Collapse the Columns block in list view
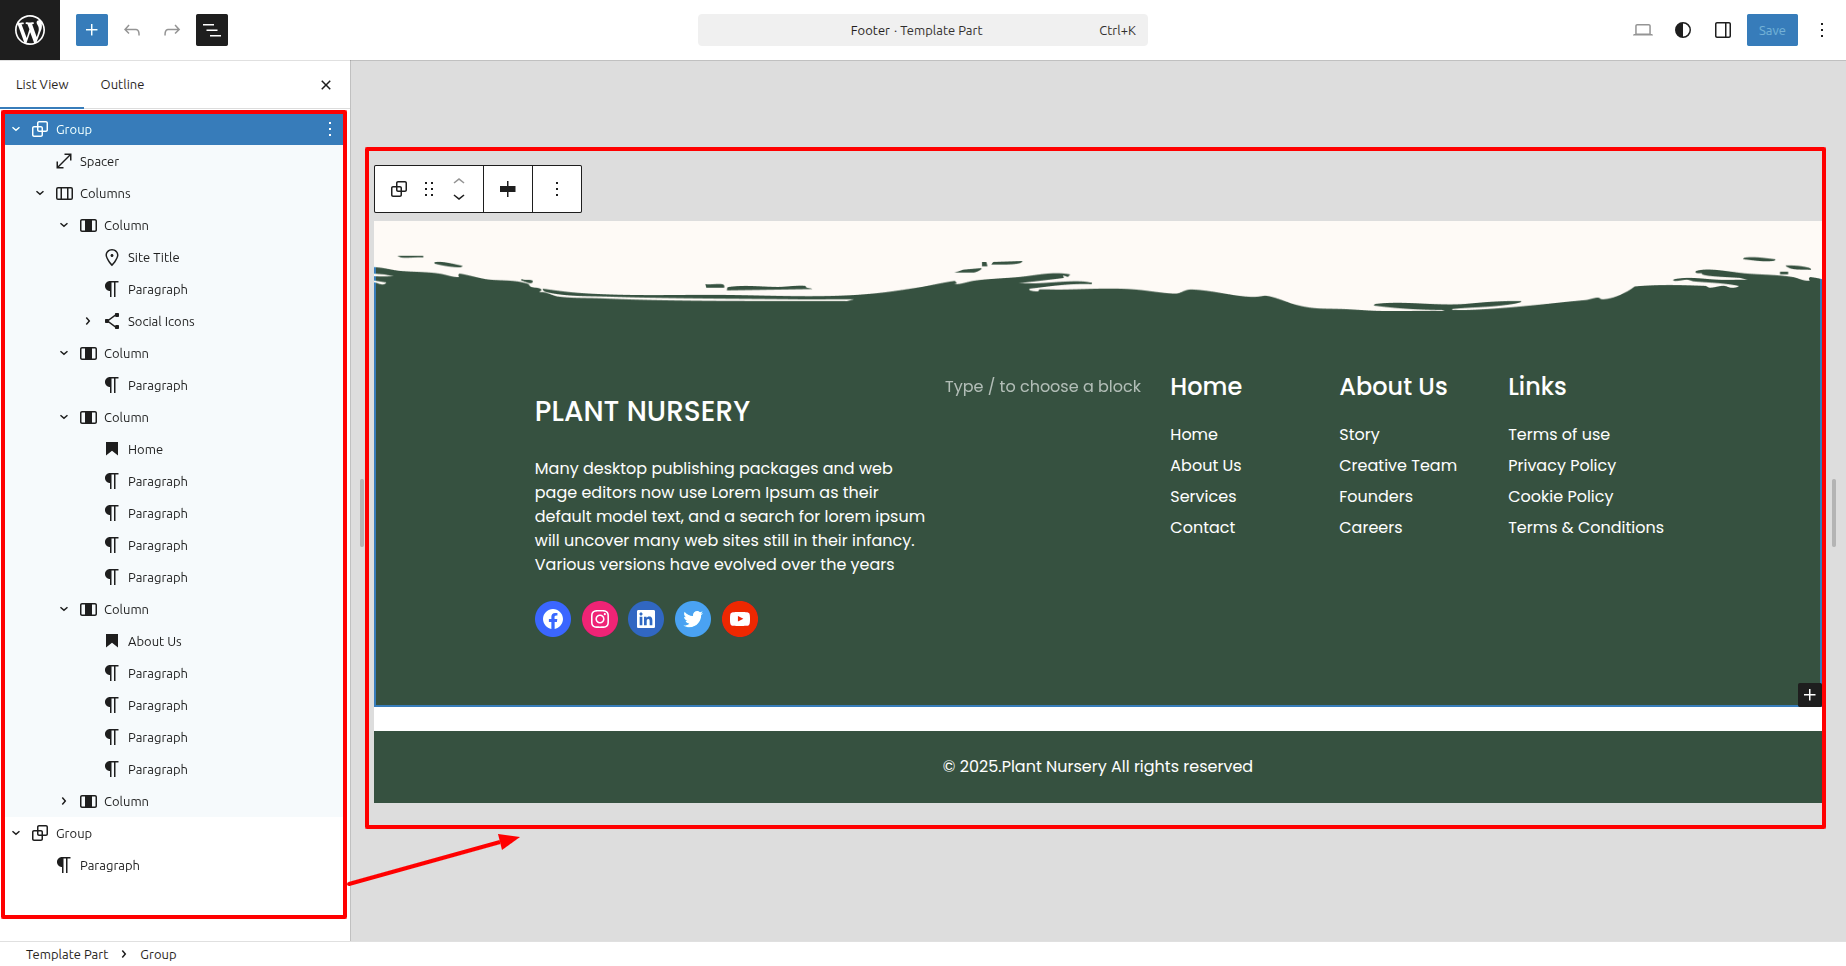Viewport: 1846px width, 966px height. pyautogui.click(x=40, y=193)
